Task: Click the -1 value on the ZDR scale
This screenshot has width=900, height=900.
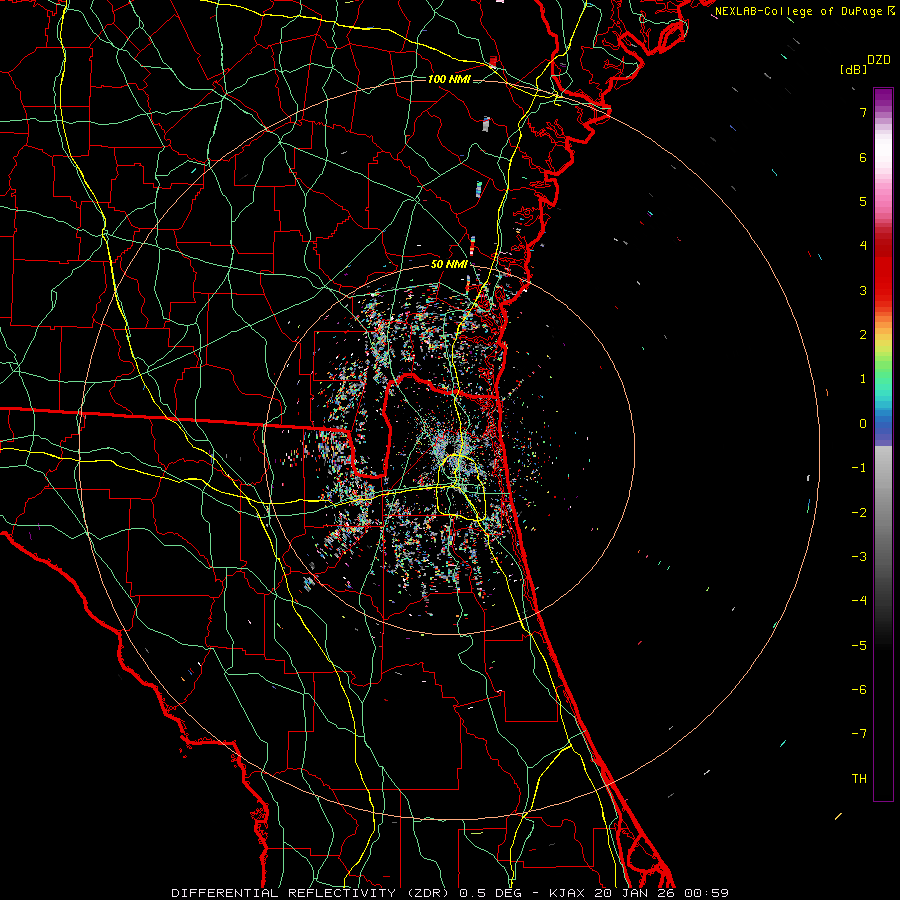Action: coord(859,468)
